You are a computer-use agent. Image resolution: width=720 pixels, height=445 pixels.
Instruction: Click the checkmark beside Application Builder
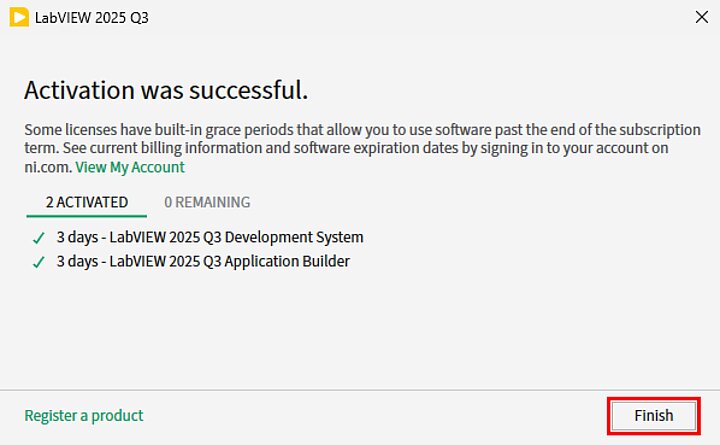click(38, 262)
